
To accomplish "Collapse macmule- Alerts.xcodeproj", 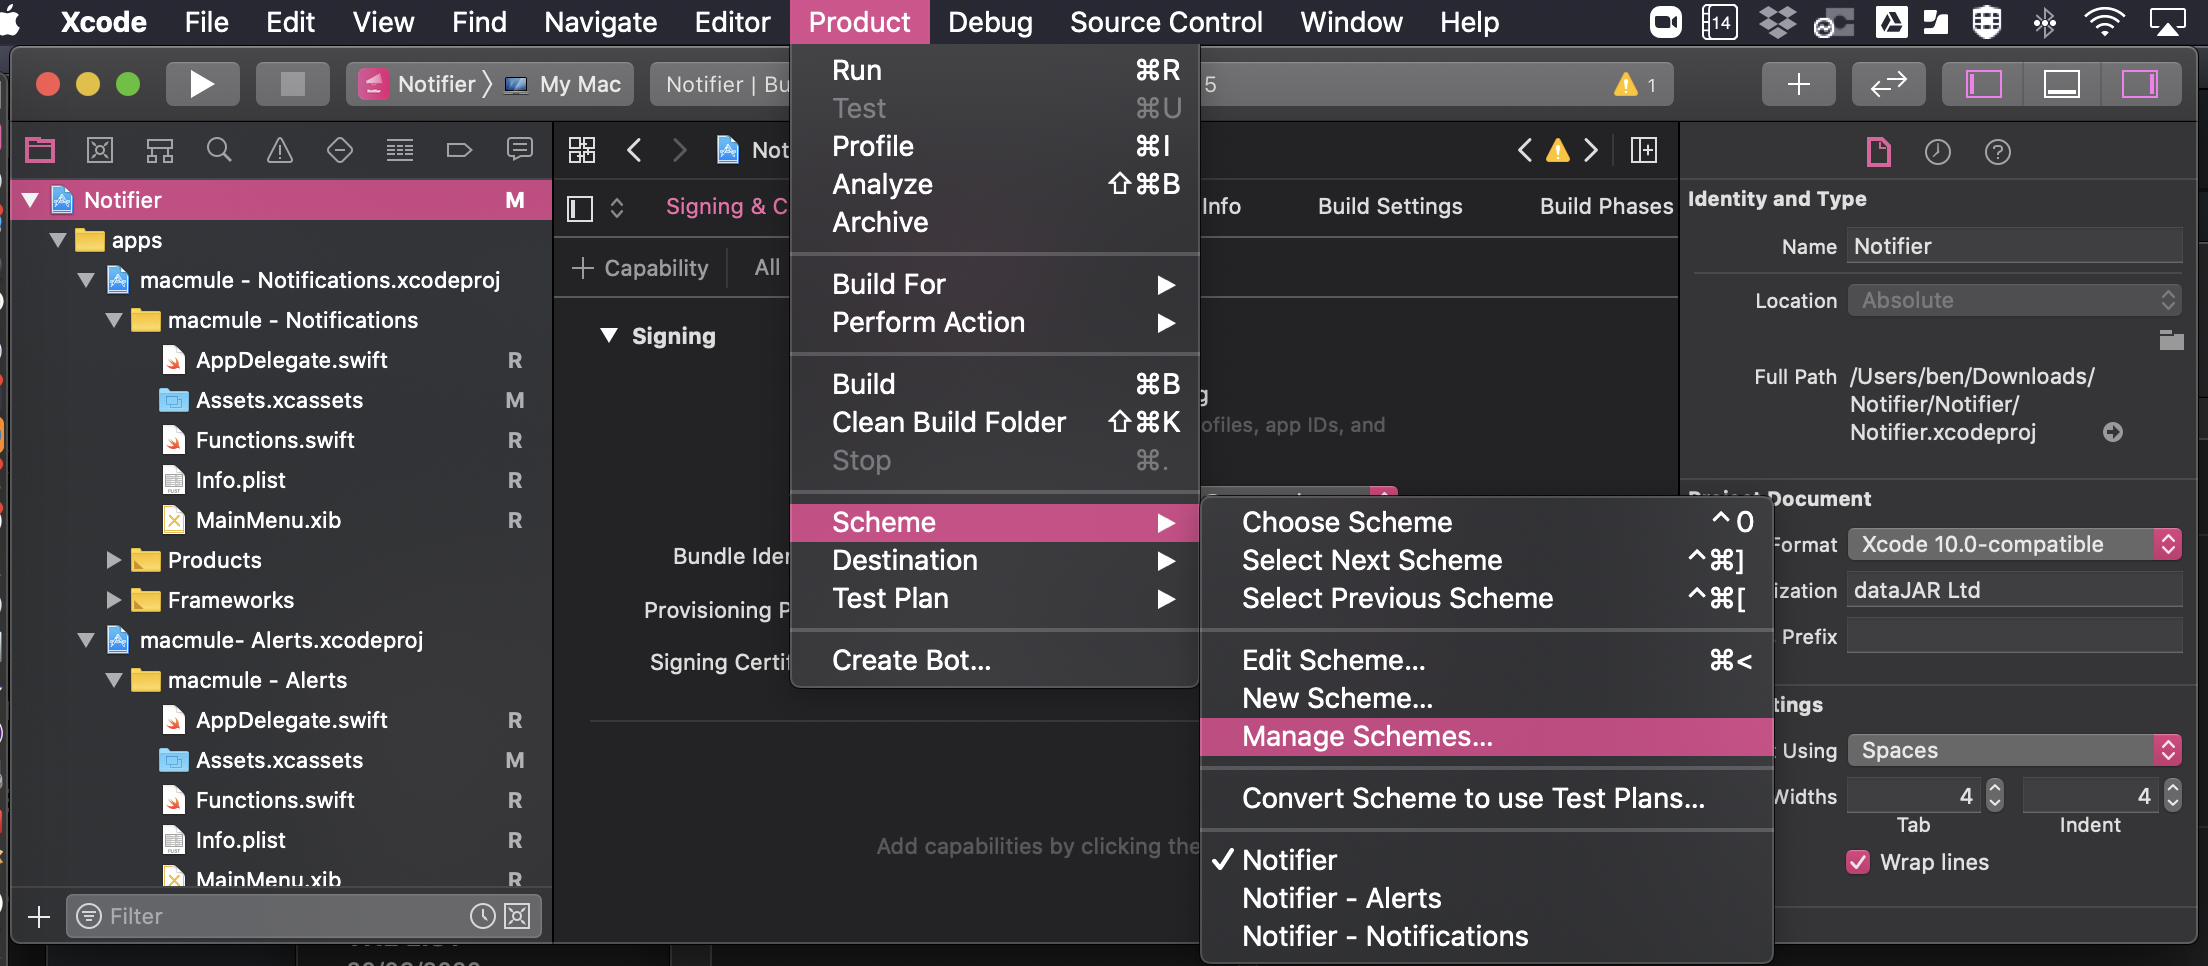I will (x=86, y=640).
